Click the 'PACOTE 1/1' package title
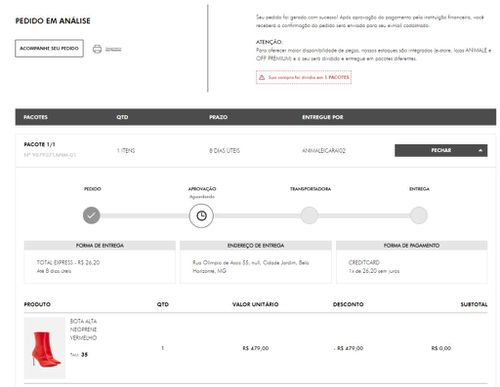This screenshot has width=500, height=387. (39, 144)
